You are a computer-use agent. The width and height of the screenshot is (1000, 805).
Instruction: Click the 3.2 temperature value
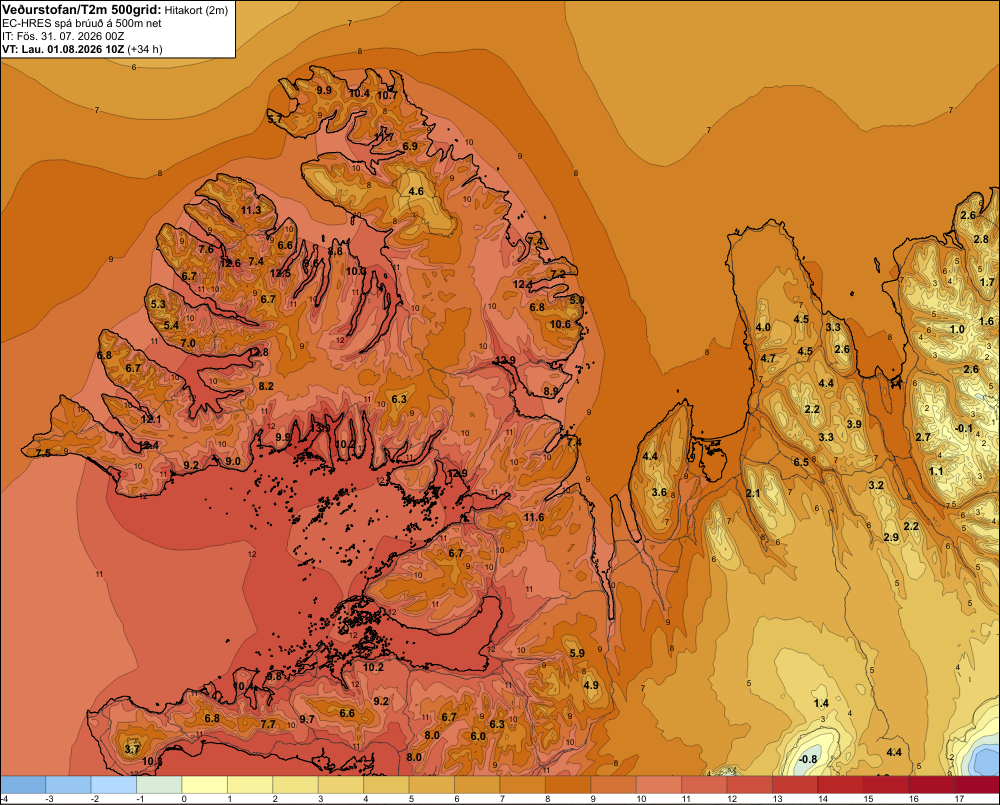[x=876, y=485]
